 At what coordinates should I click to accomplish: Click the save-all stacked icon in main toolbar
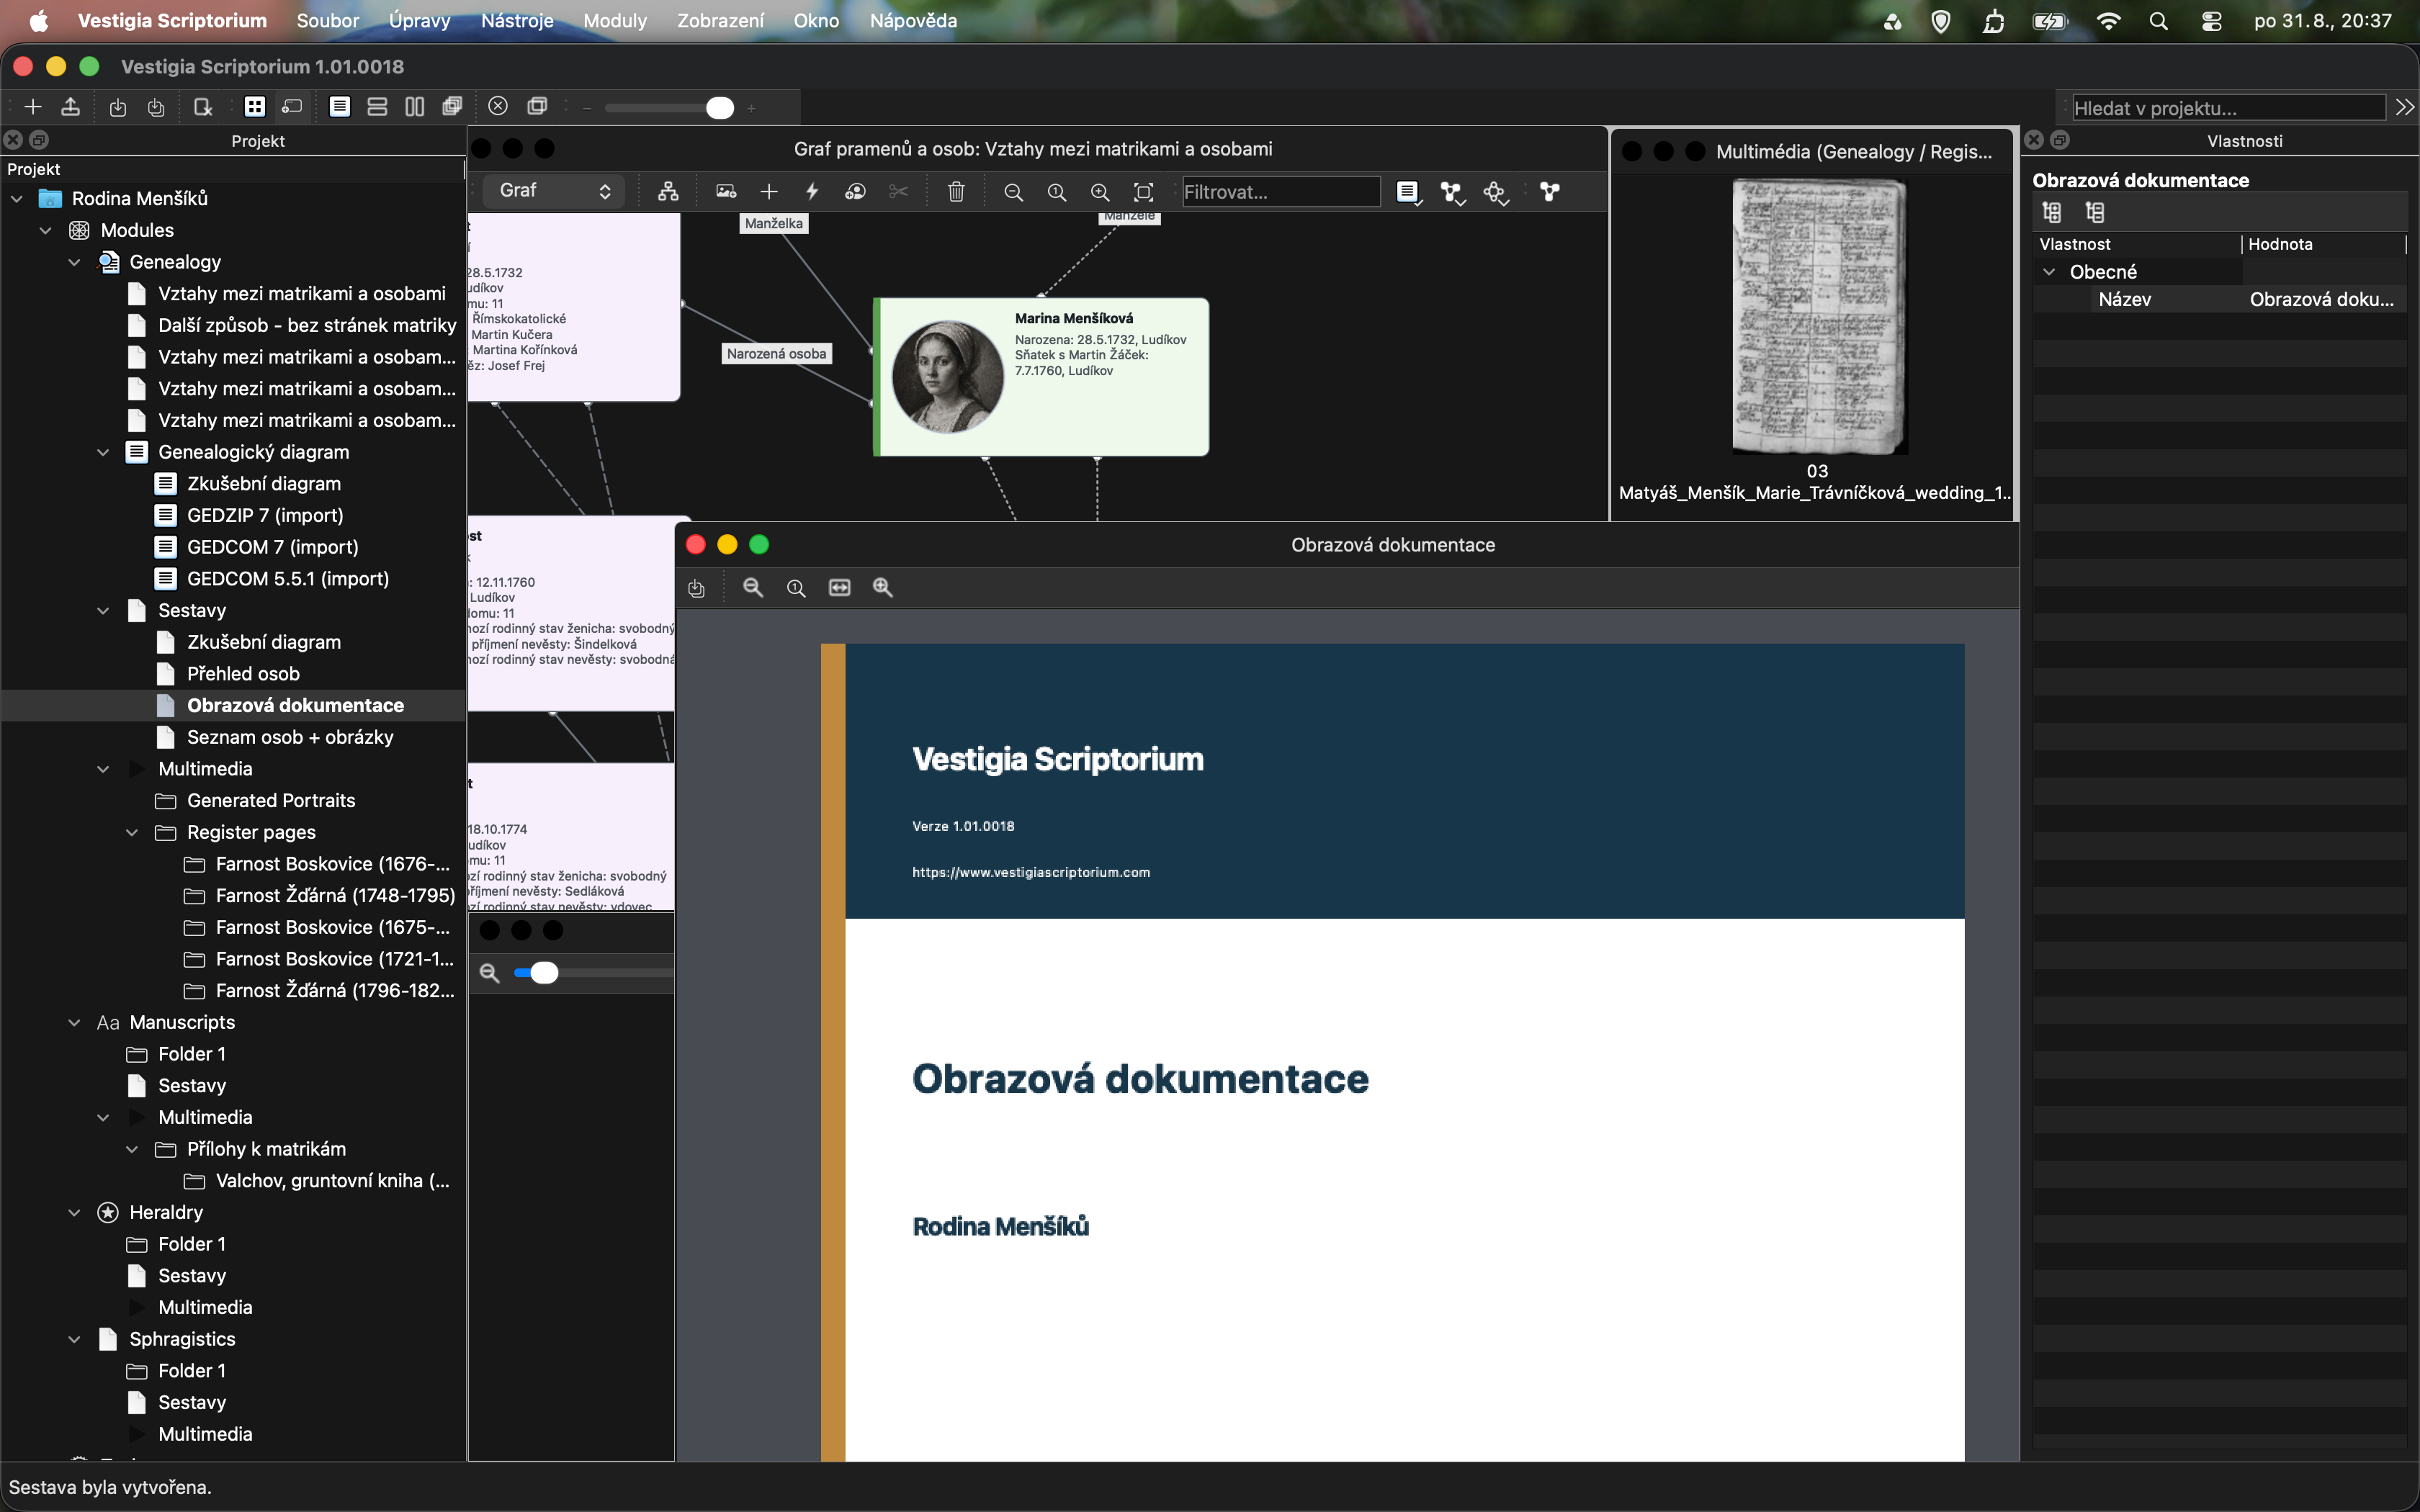(156, 107)
